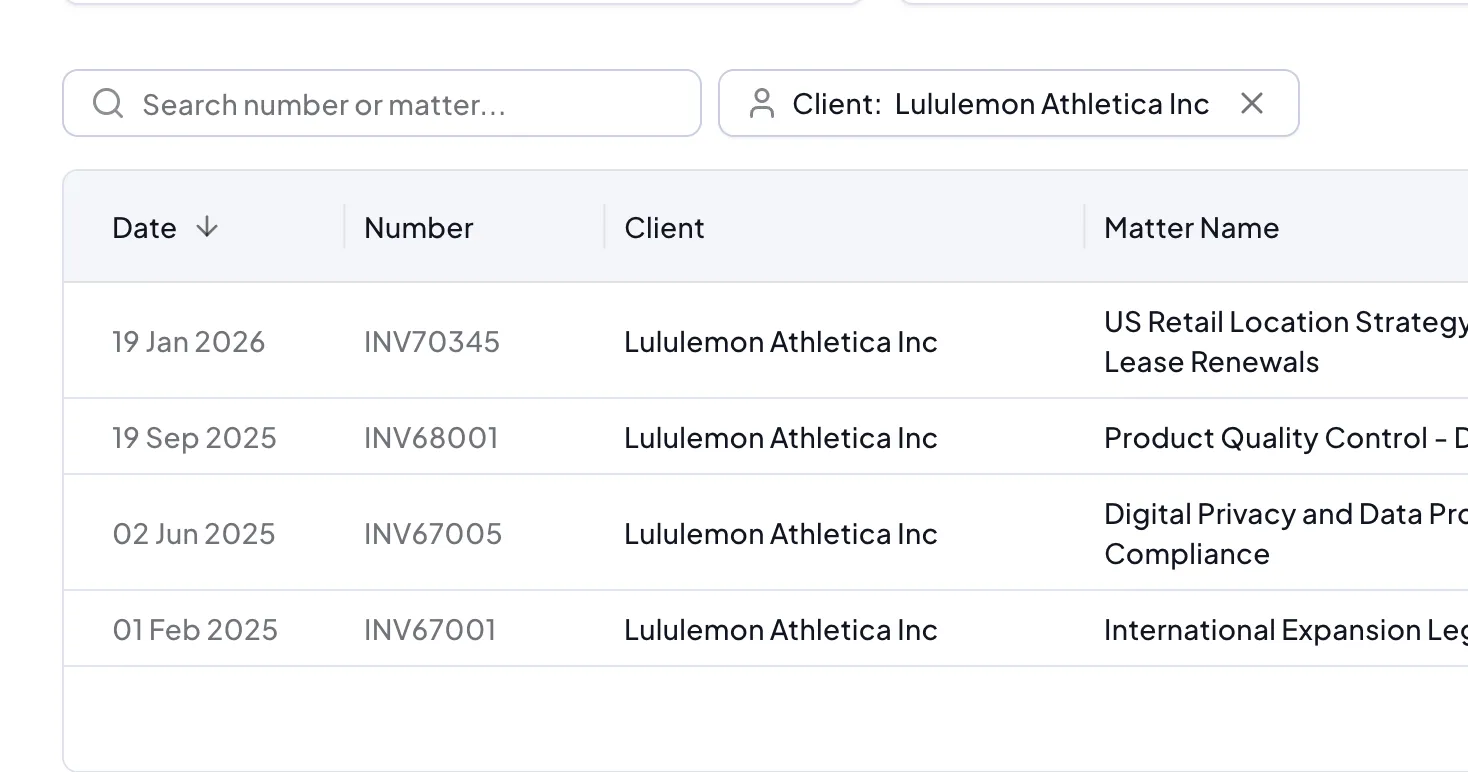
Task: Click the search magnifier icon
Action: [108, 103]
